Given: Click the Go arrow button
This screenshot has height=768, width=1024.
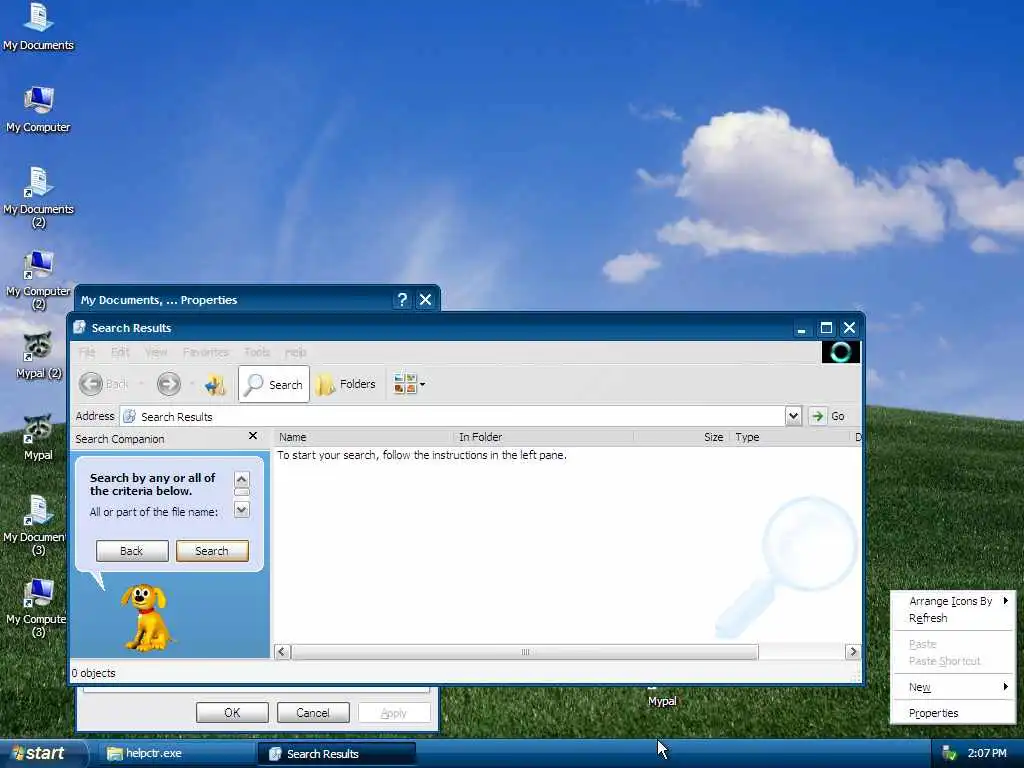Looking at the screenshot, I should pos(817,416).
